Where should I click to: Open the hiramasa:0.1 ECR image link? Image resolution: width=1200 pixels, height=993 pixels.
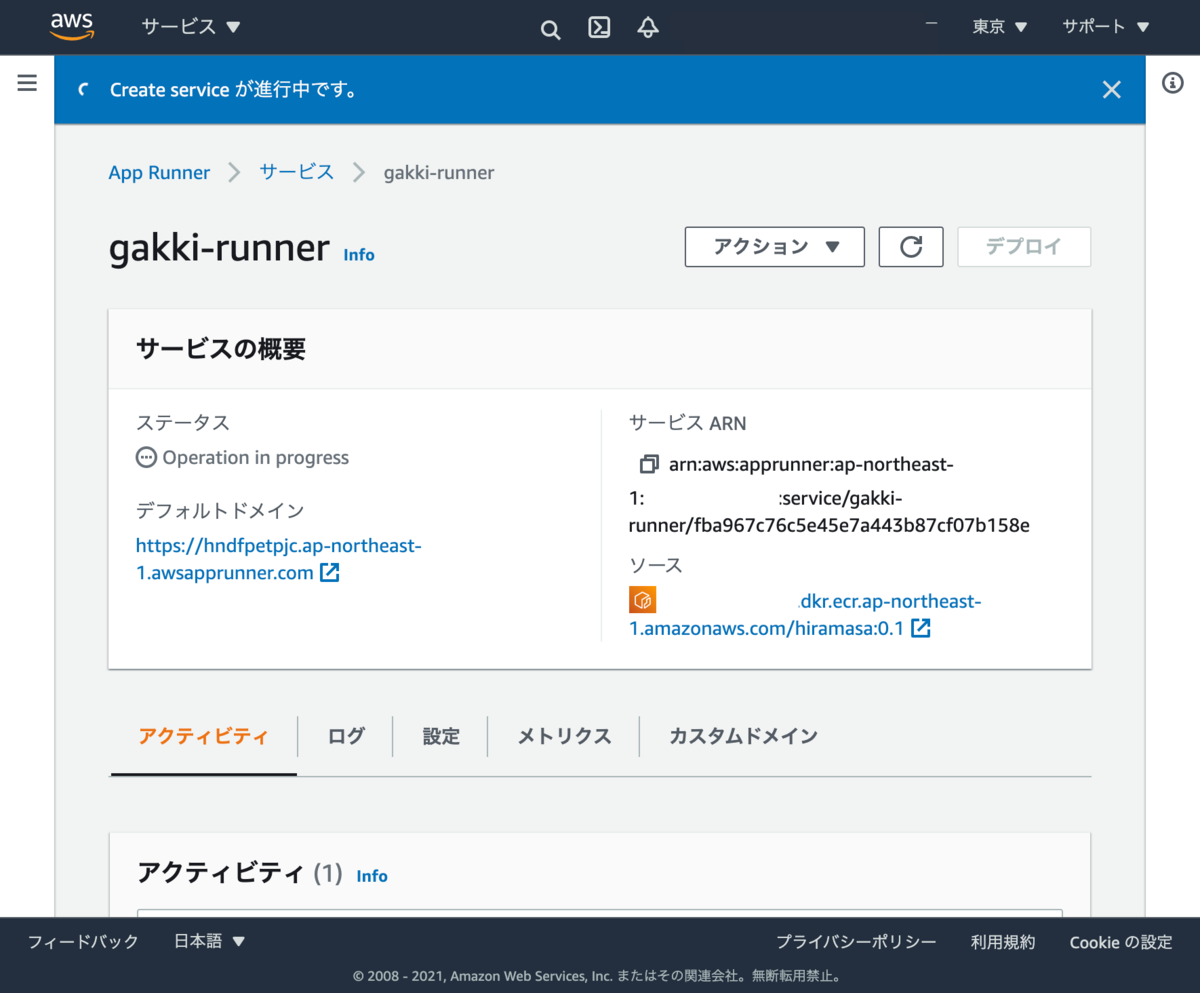(806, 615)
